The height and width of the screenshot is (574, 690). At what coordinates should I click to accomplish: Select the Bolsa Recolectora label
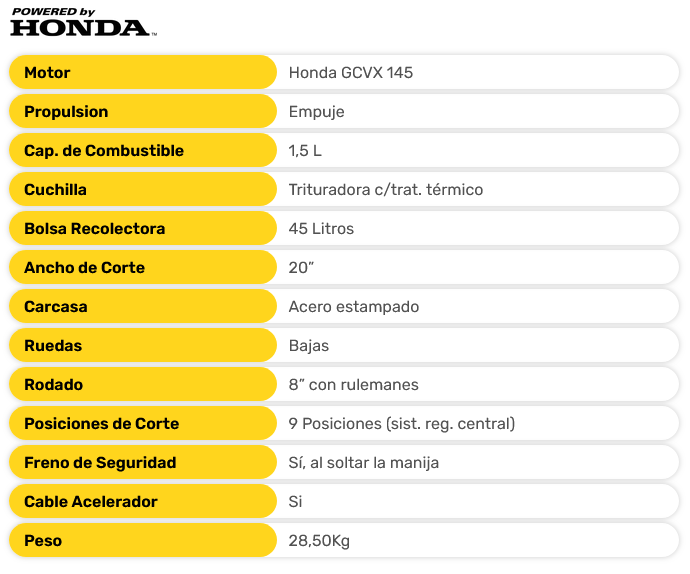point(95,228)
